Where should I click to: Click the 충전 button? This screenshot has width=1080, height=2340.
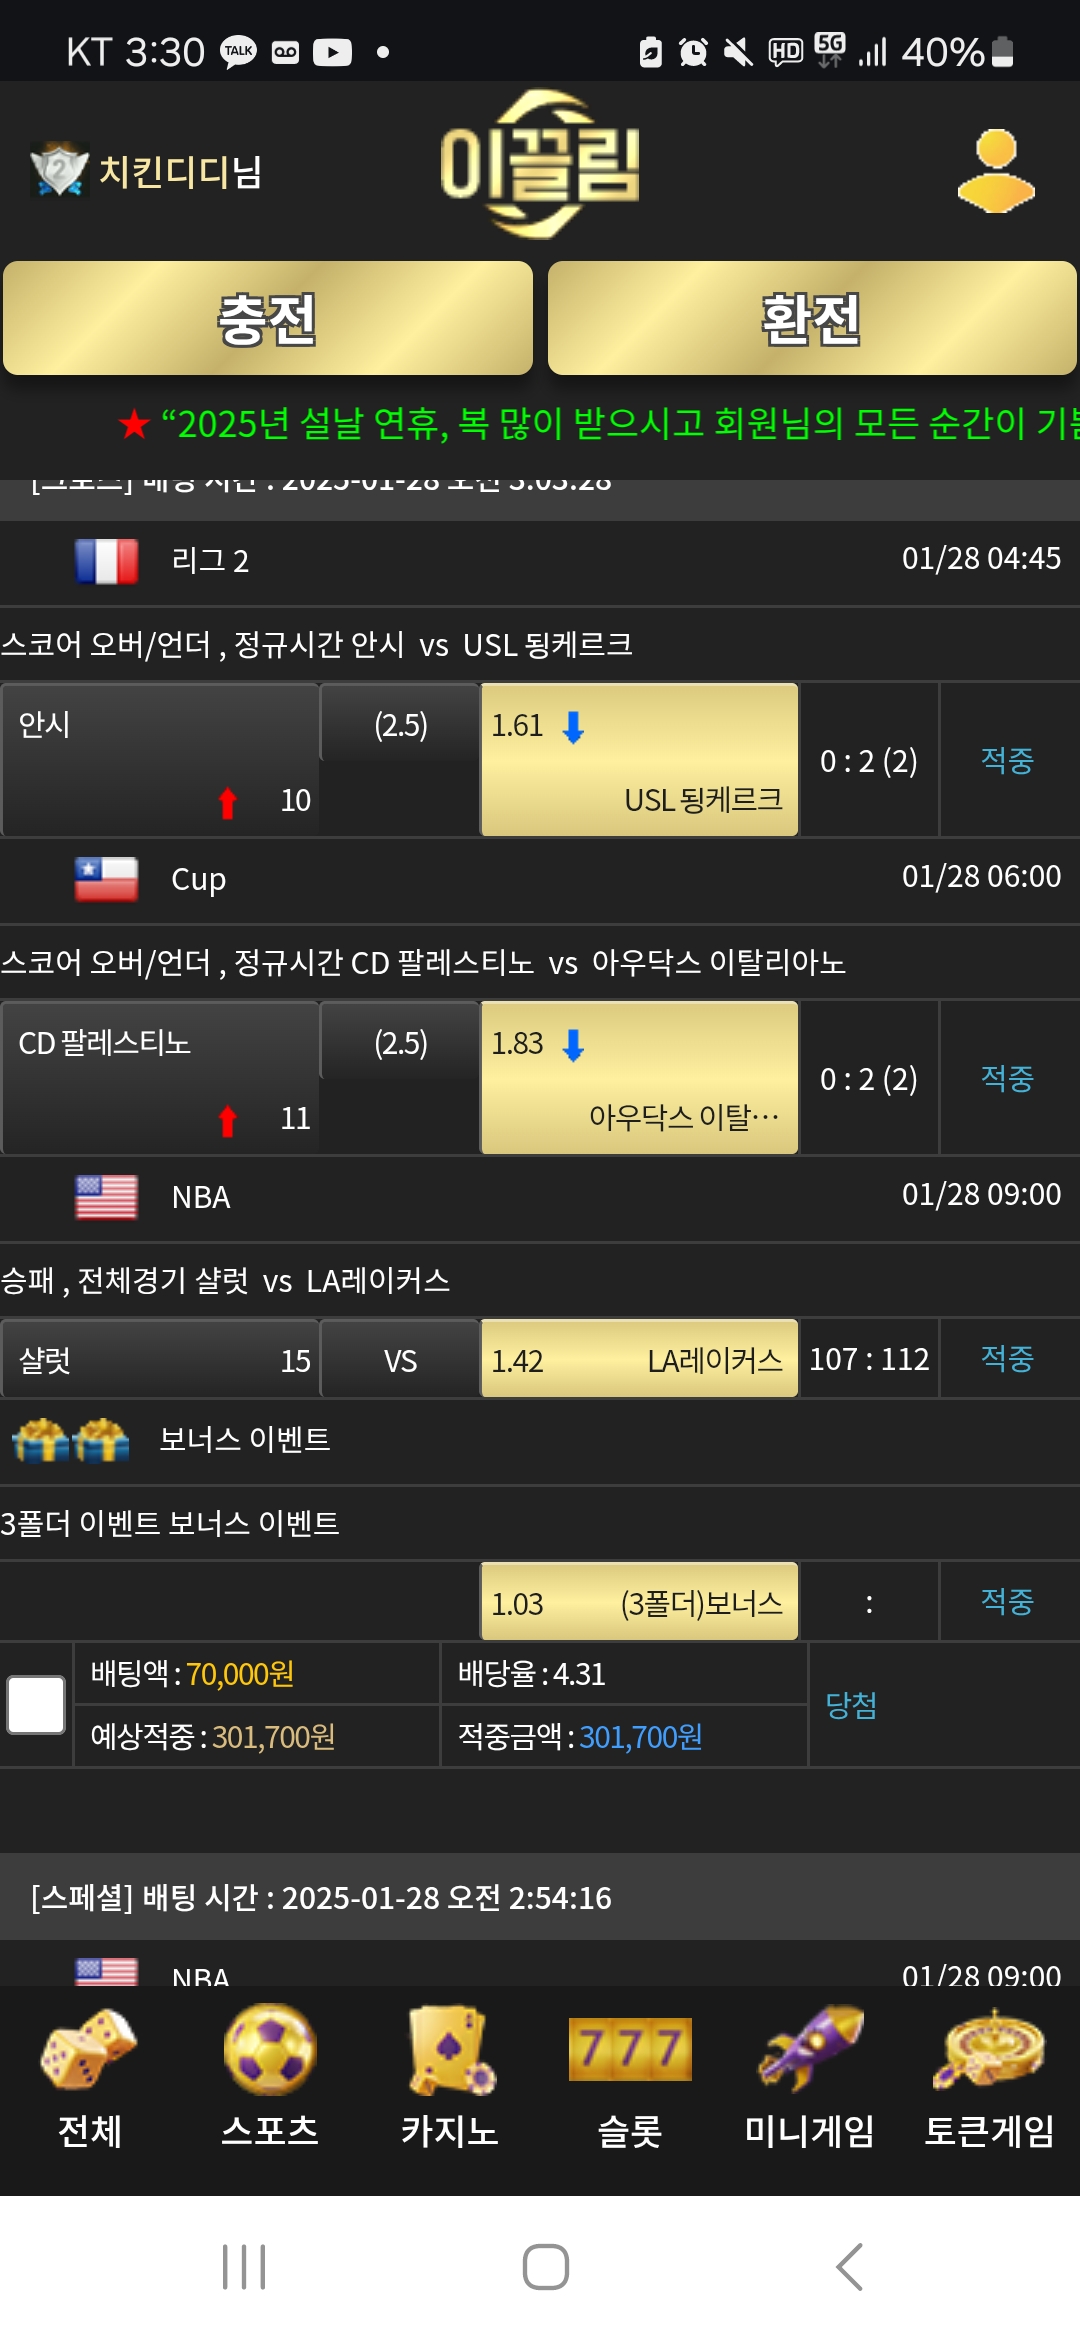point(268,318)
